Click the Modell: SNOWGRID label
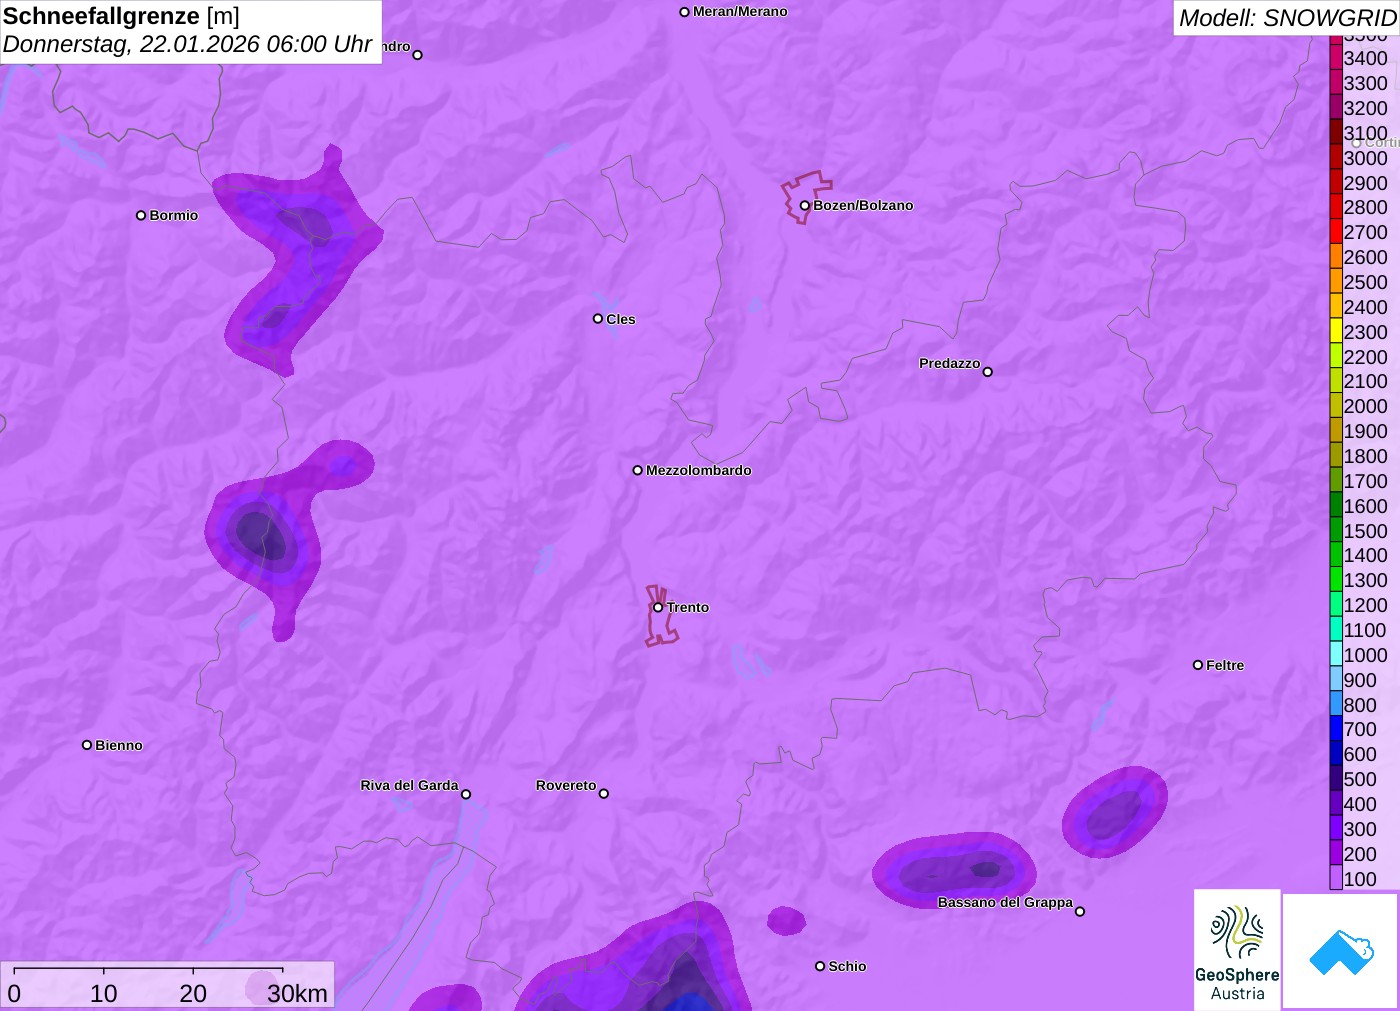 tap(1287, 18)
